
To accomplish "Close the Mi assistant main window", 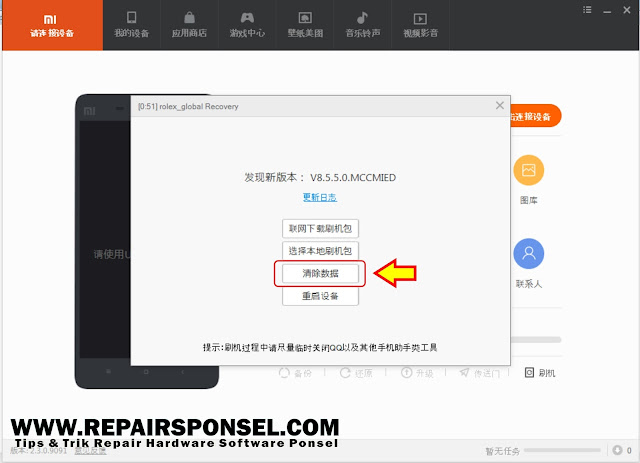I will (627, 10).
